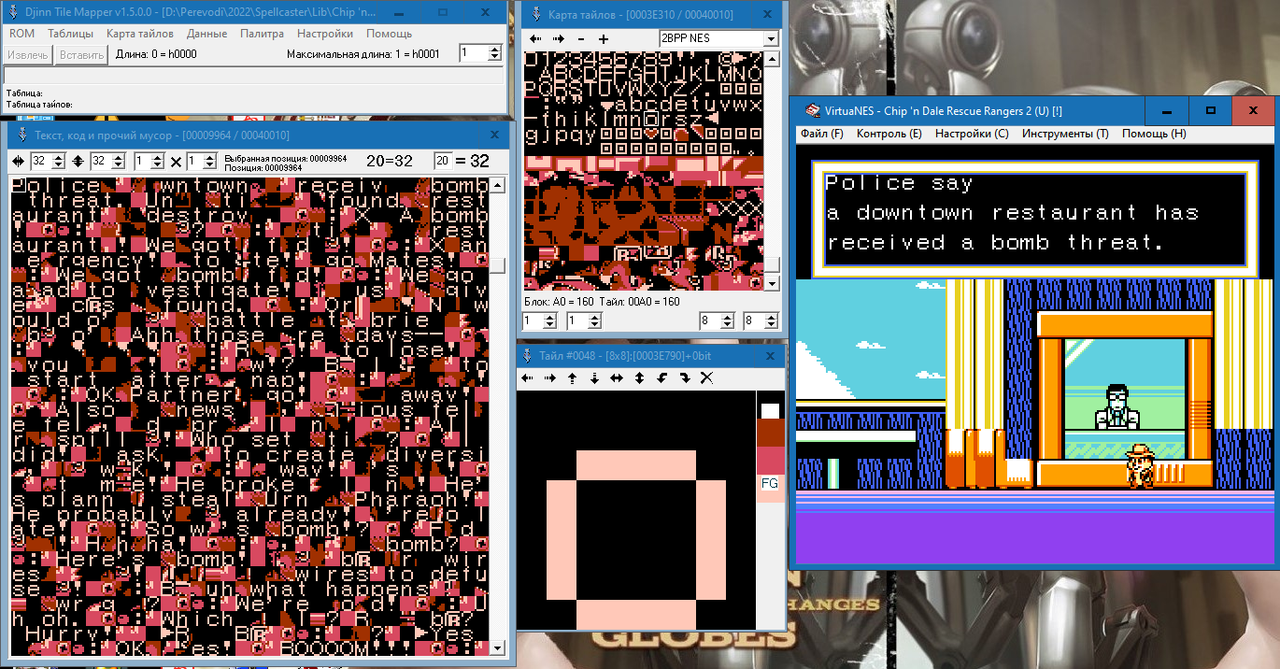Viewport: 1280px width, 669px height.
Task: Click empty text field below Извлечь
Action: (x=254, y=76)
